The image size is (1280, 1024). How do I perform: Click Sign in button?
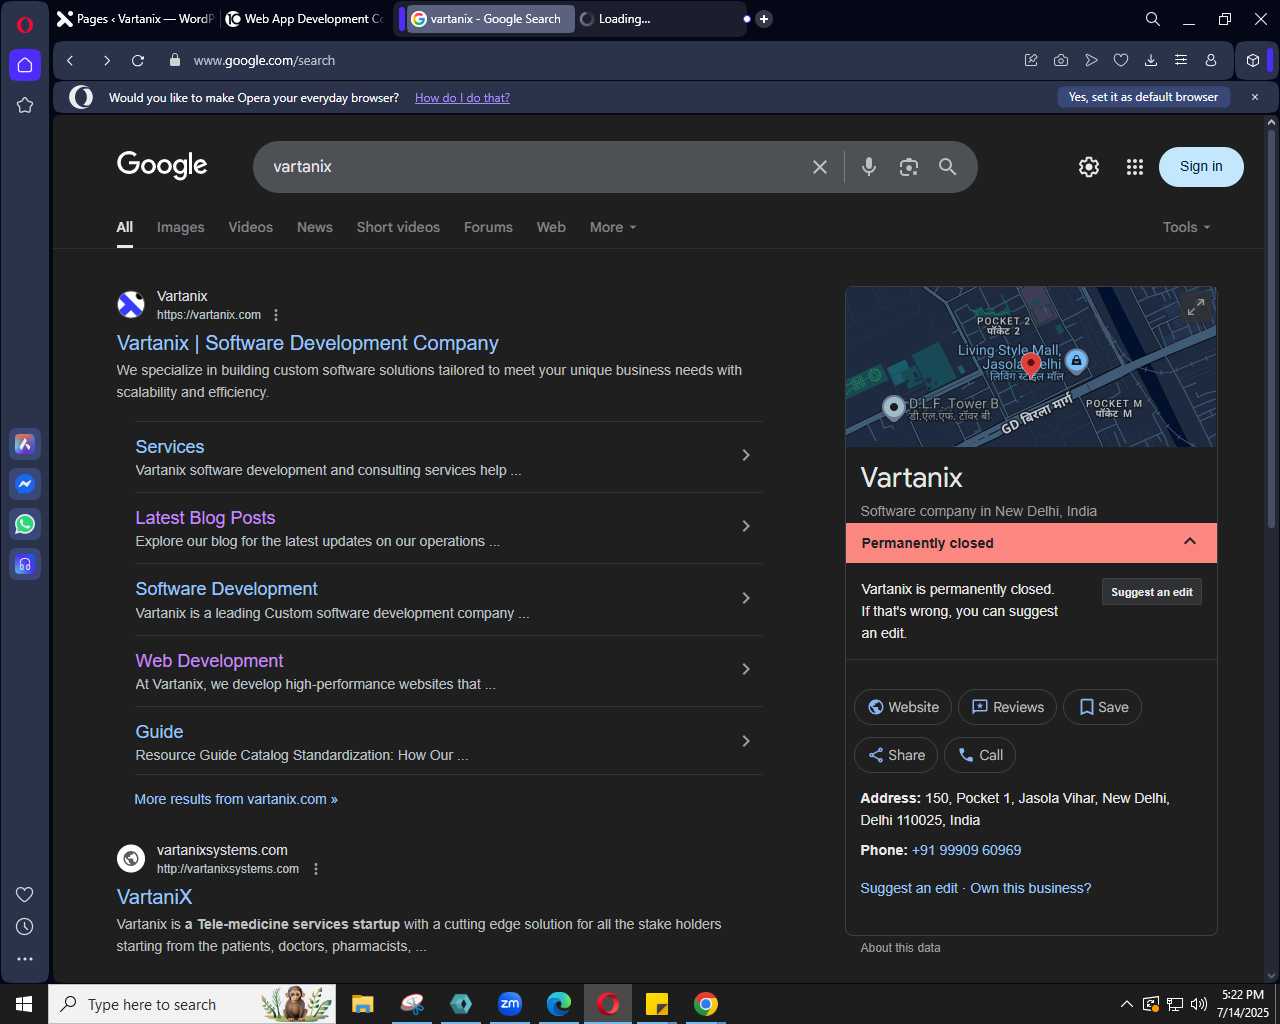point(1201,167)
